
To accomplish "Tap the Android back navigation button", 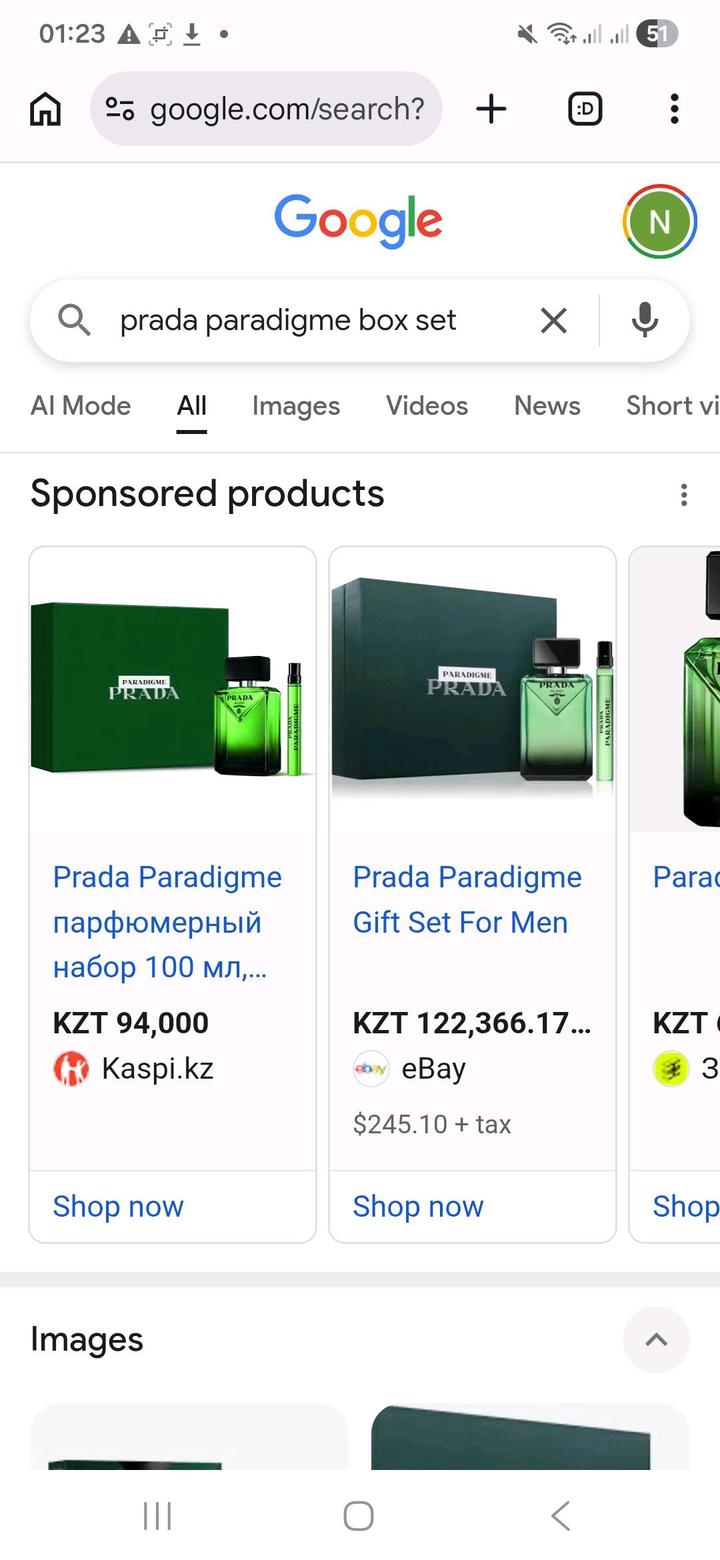I will (561, 1516).
